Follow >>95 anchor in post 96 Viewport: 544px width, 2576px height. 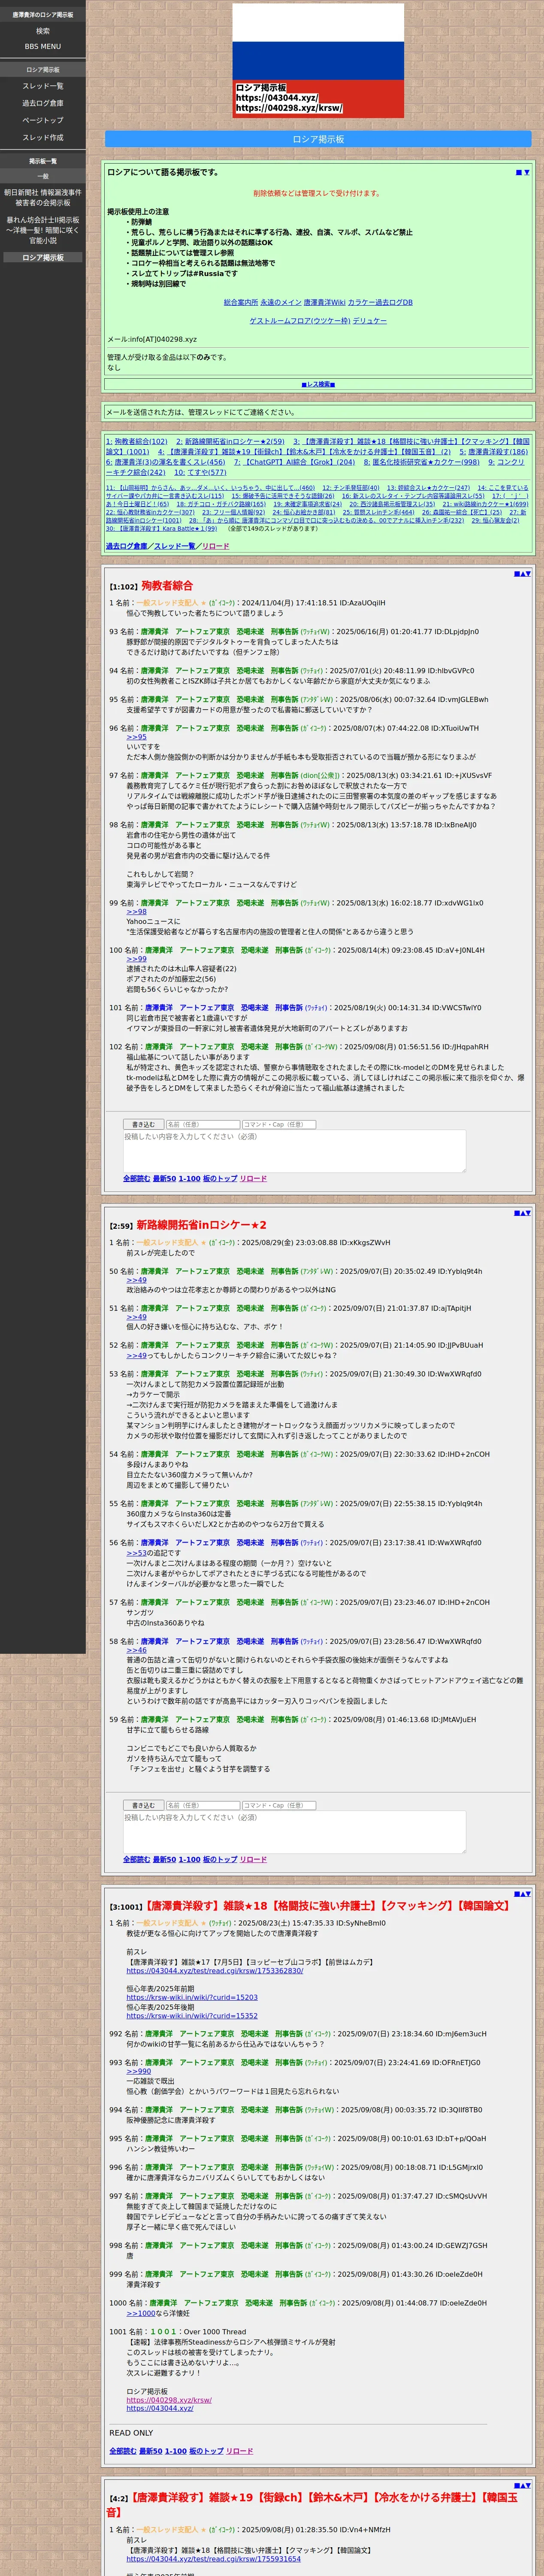tap(136, 737)
